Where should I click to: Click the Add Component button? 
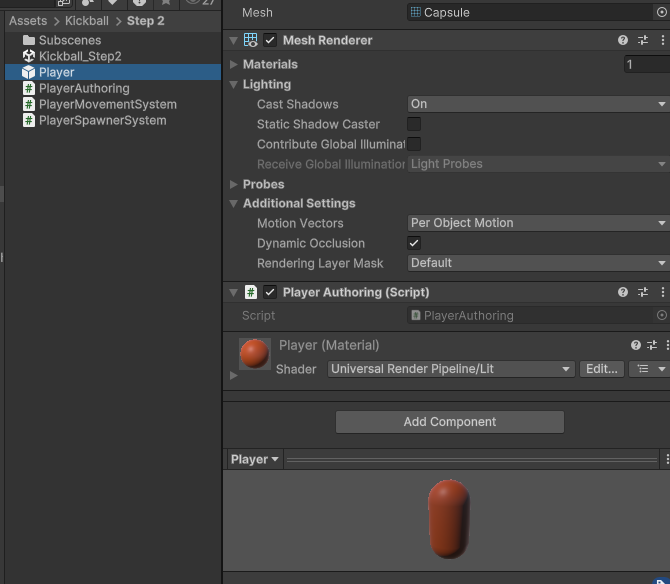pos(450,422)
